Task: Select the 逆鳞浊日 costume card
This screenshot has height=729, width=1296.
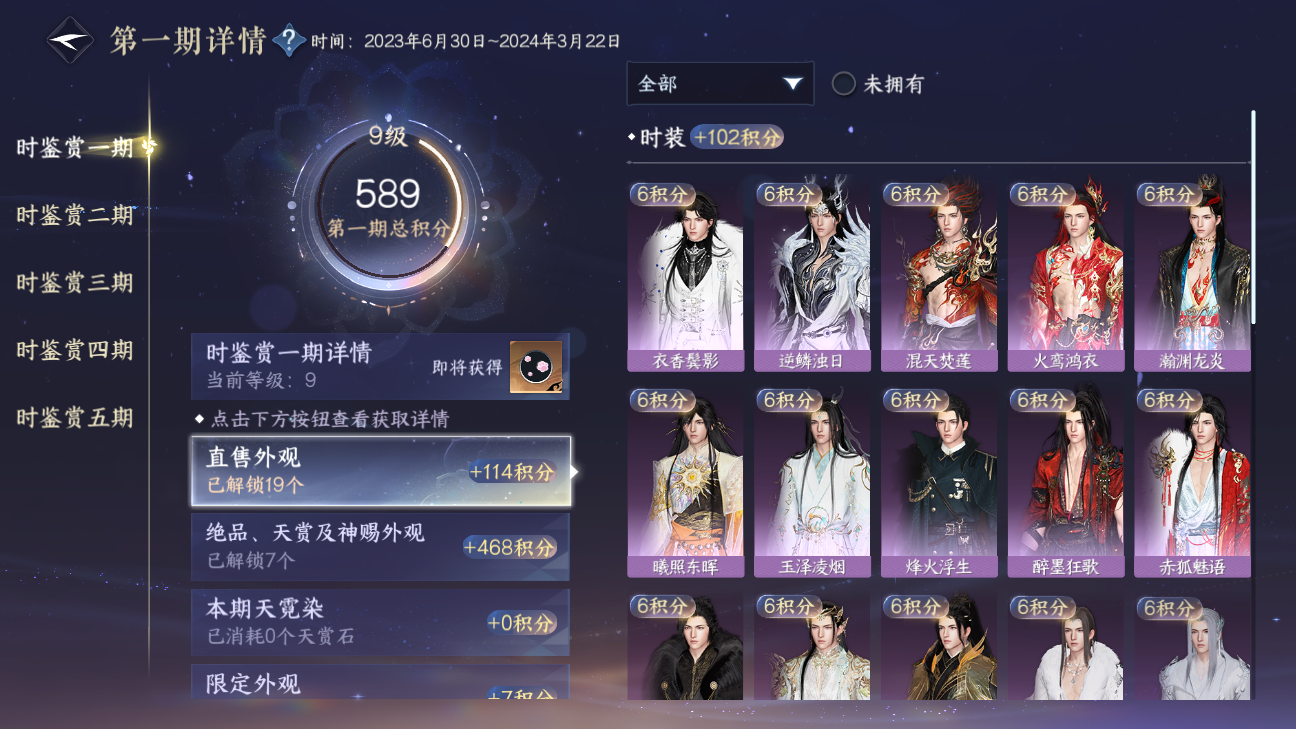Action: point(812,277)
